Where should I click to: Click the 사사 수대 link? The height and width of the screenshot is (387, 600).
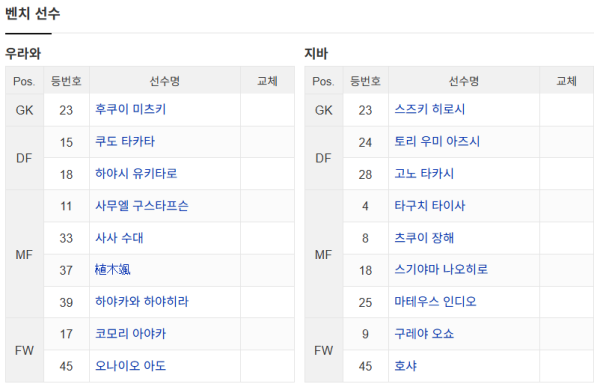pyautogui.click(x=119, y=238)
